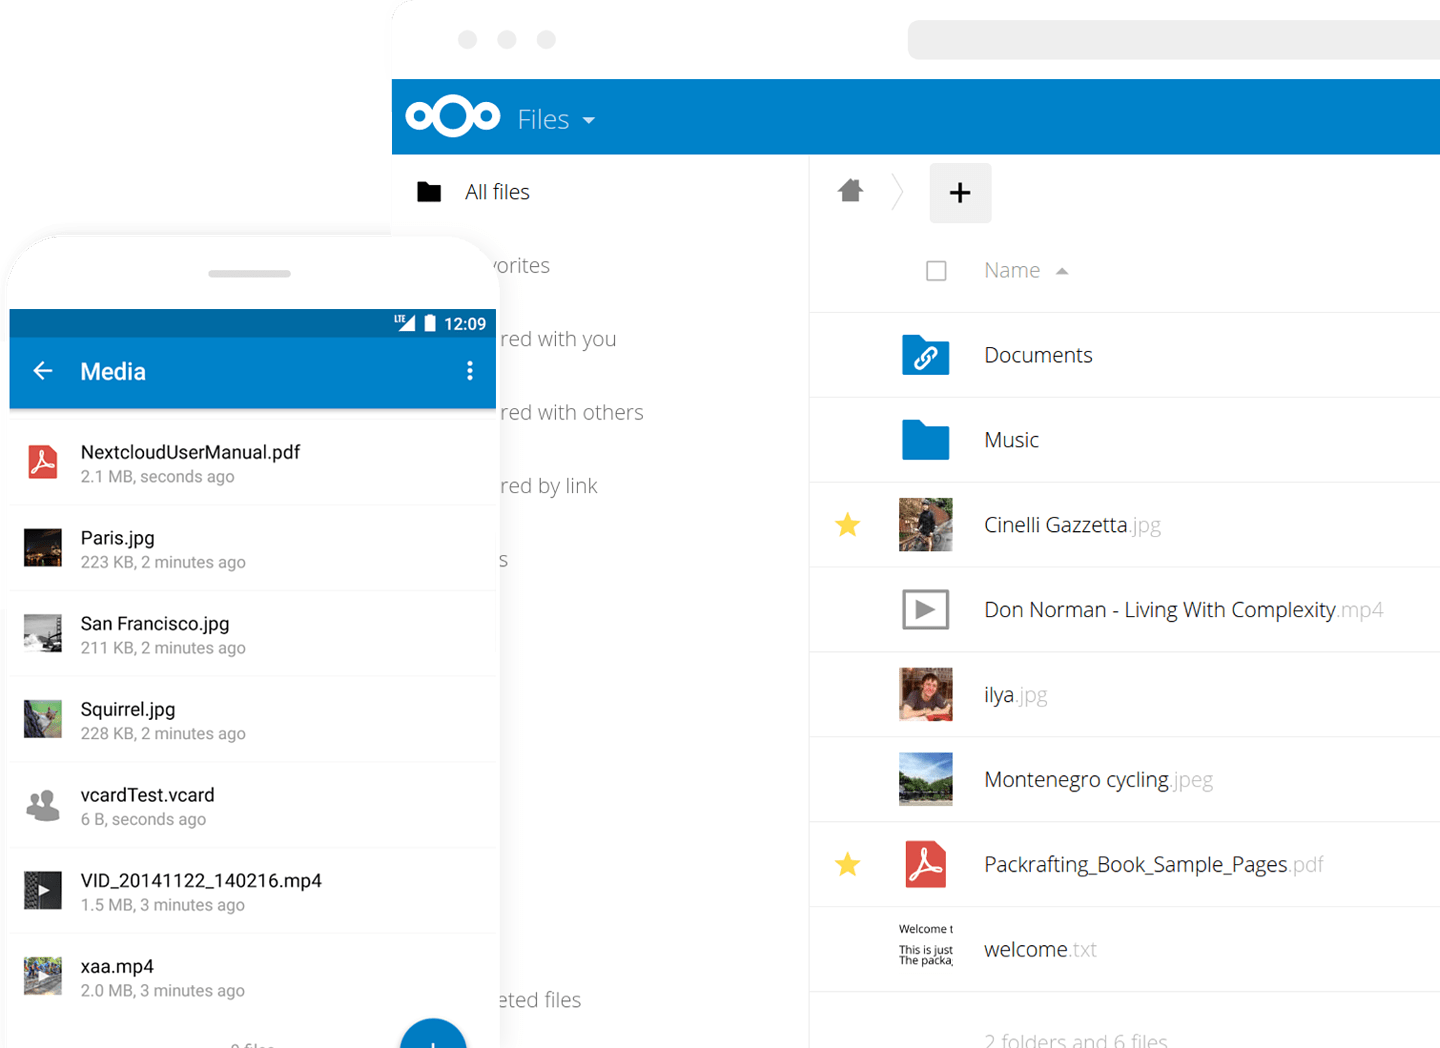Open Packrafting PDF file icon
The height and width of the screenshot is (1048, 1440).
[x=925, y=865]
